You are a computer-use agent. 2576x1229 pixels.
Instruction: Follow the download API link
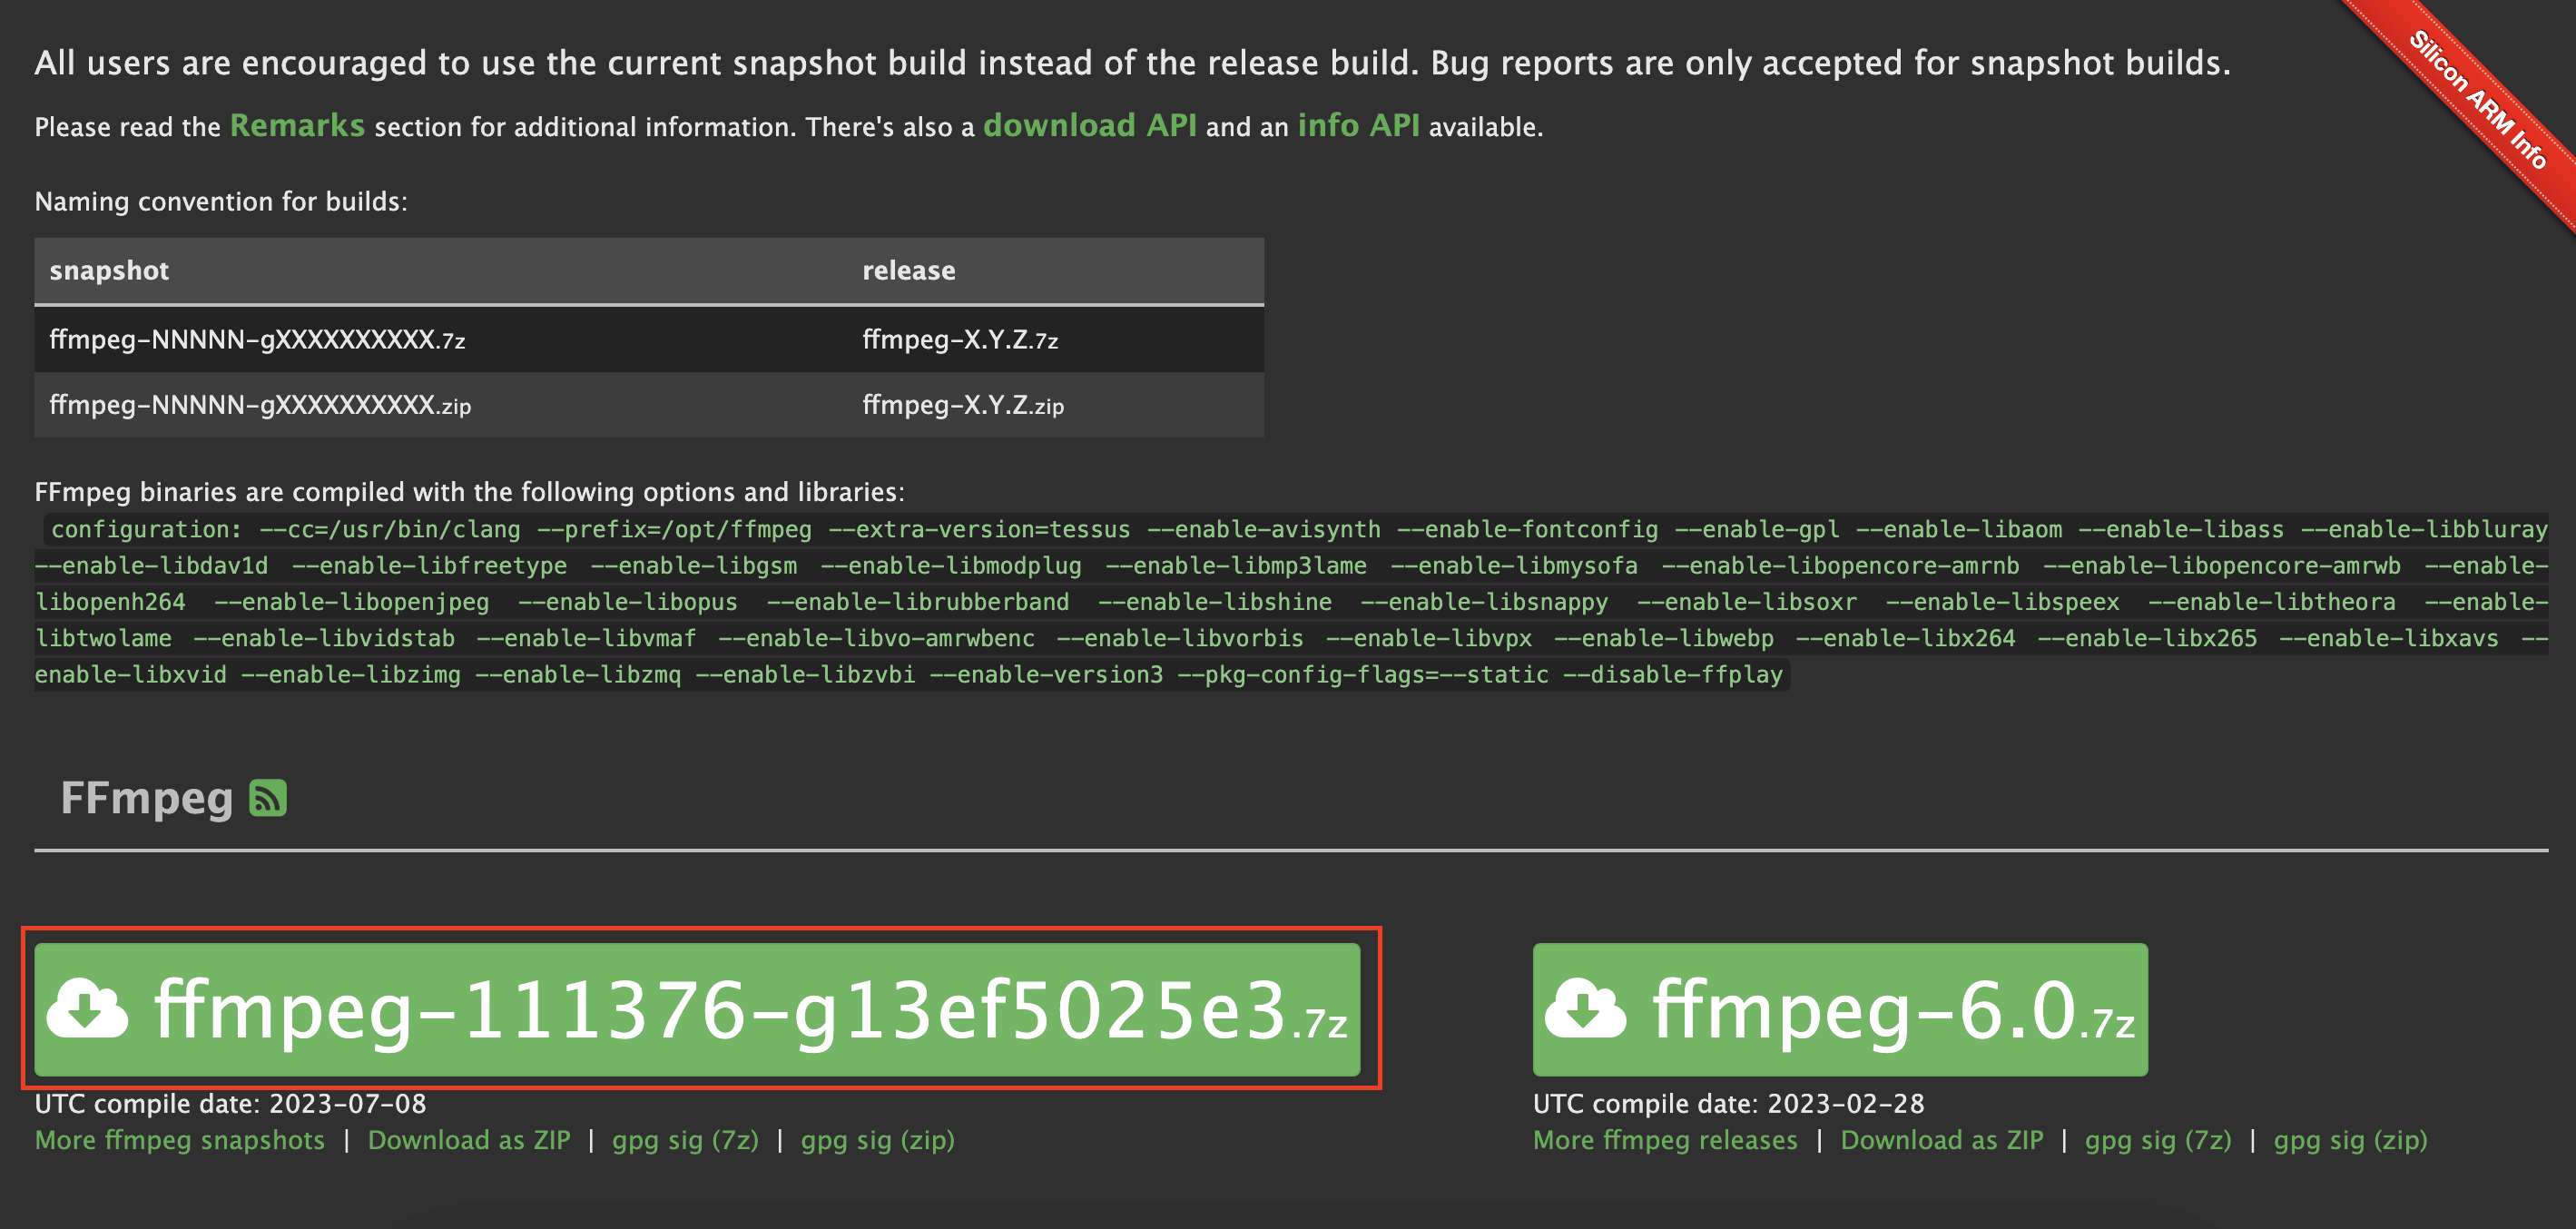pos(1089,126)
